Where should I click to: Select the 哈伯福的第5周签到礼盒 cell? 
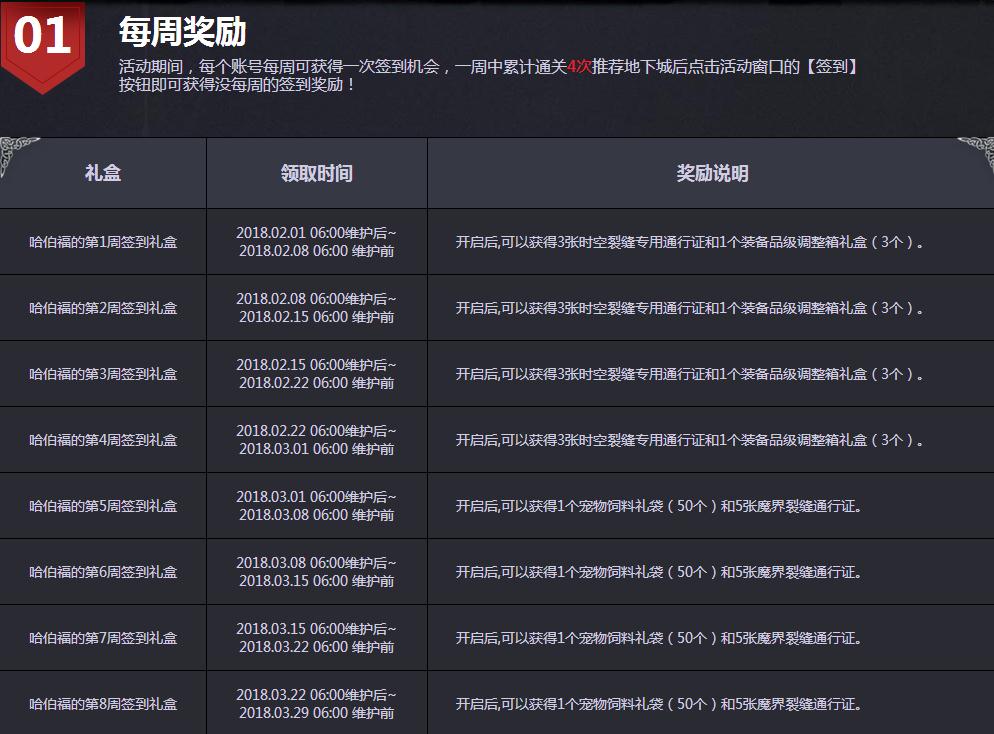coord(103,506)
